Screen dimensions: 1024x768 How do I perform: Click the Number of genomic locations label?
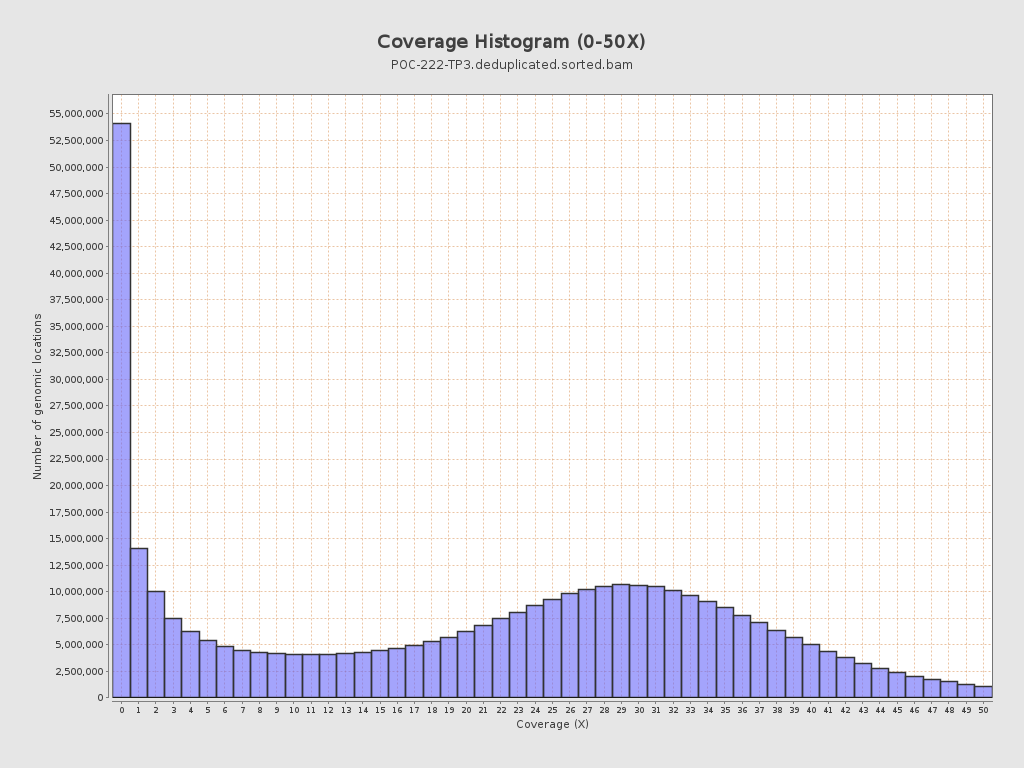pos(38,396)
